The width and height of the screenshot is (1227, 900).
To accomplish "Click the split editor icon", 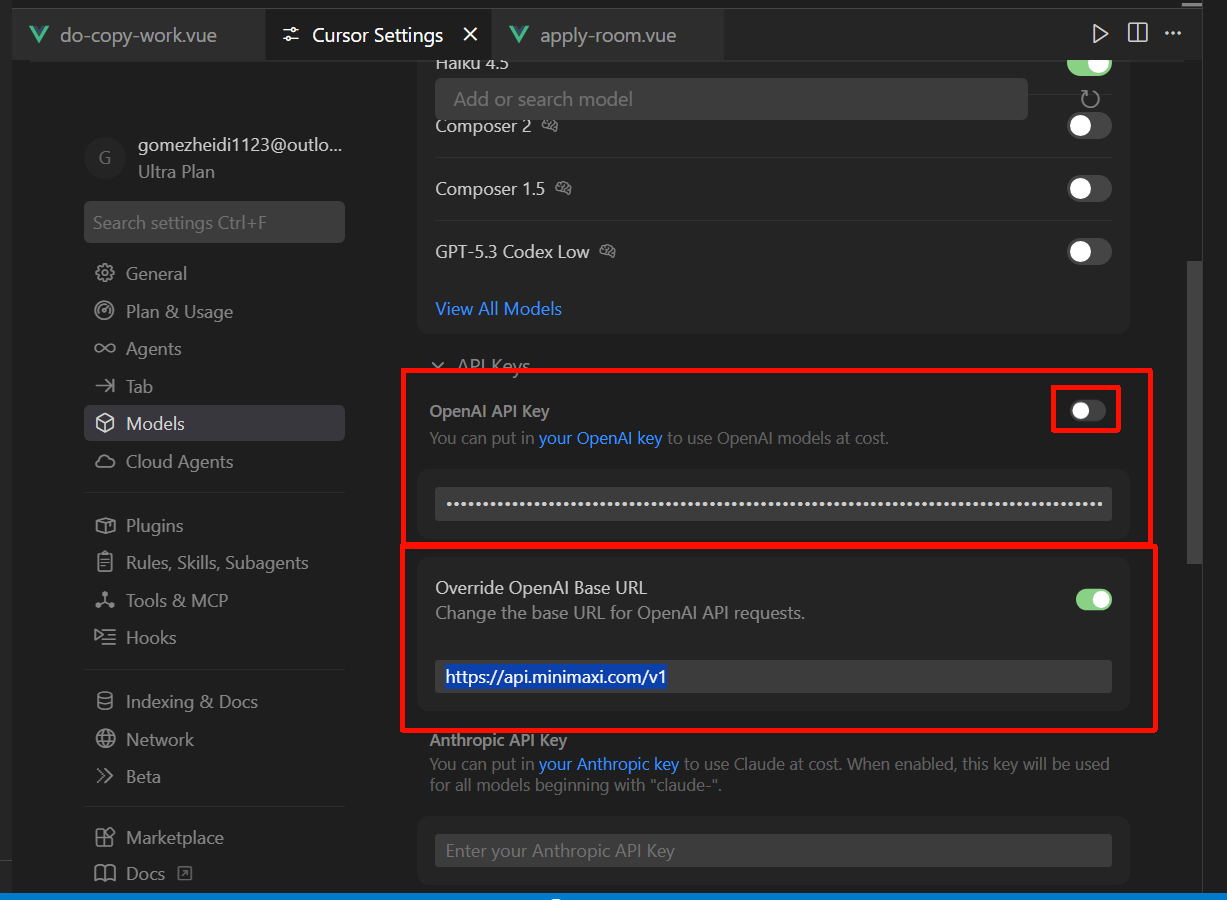I will tap(1137, 33).
